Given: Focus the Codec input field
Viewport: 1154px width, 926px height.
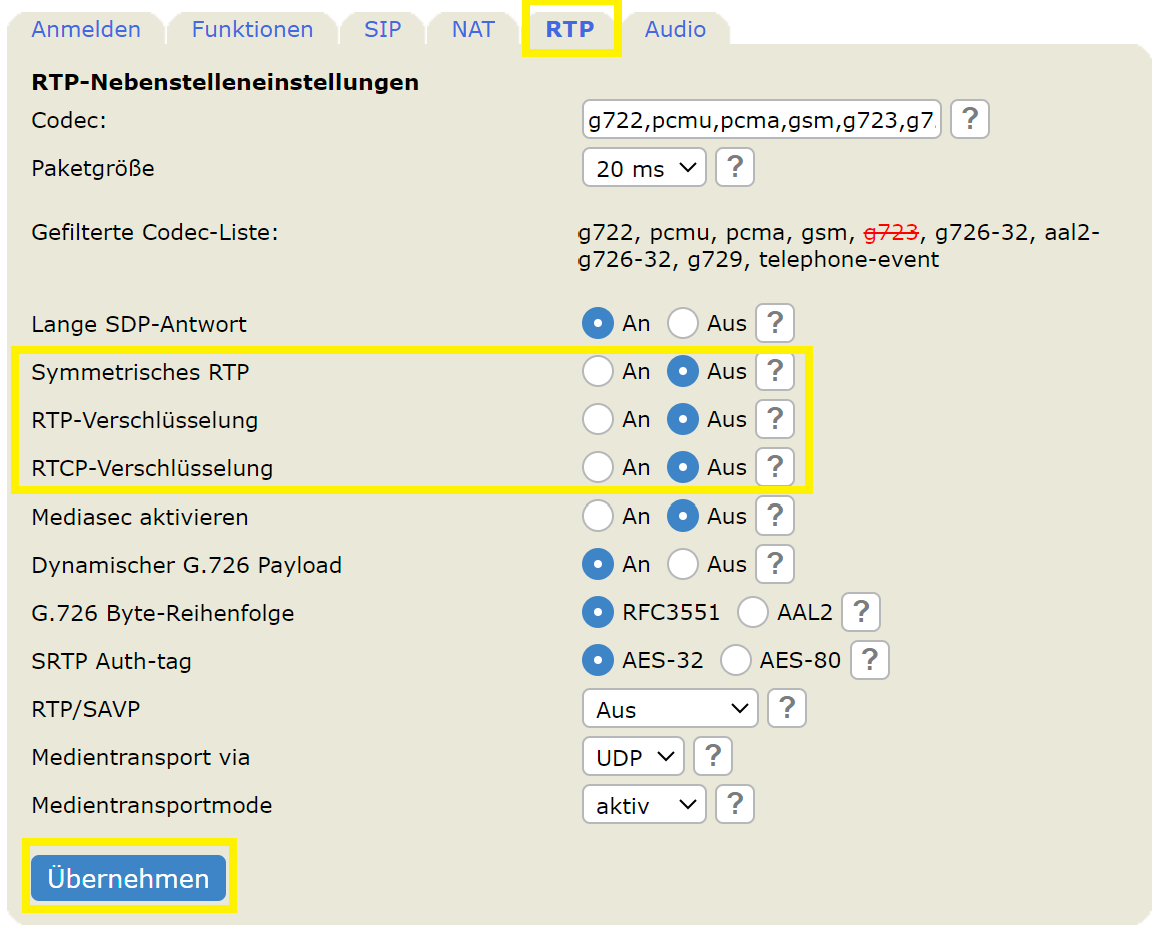Looking at the screenshot, I should coord(762,119).
